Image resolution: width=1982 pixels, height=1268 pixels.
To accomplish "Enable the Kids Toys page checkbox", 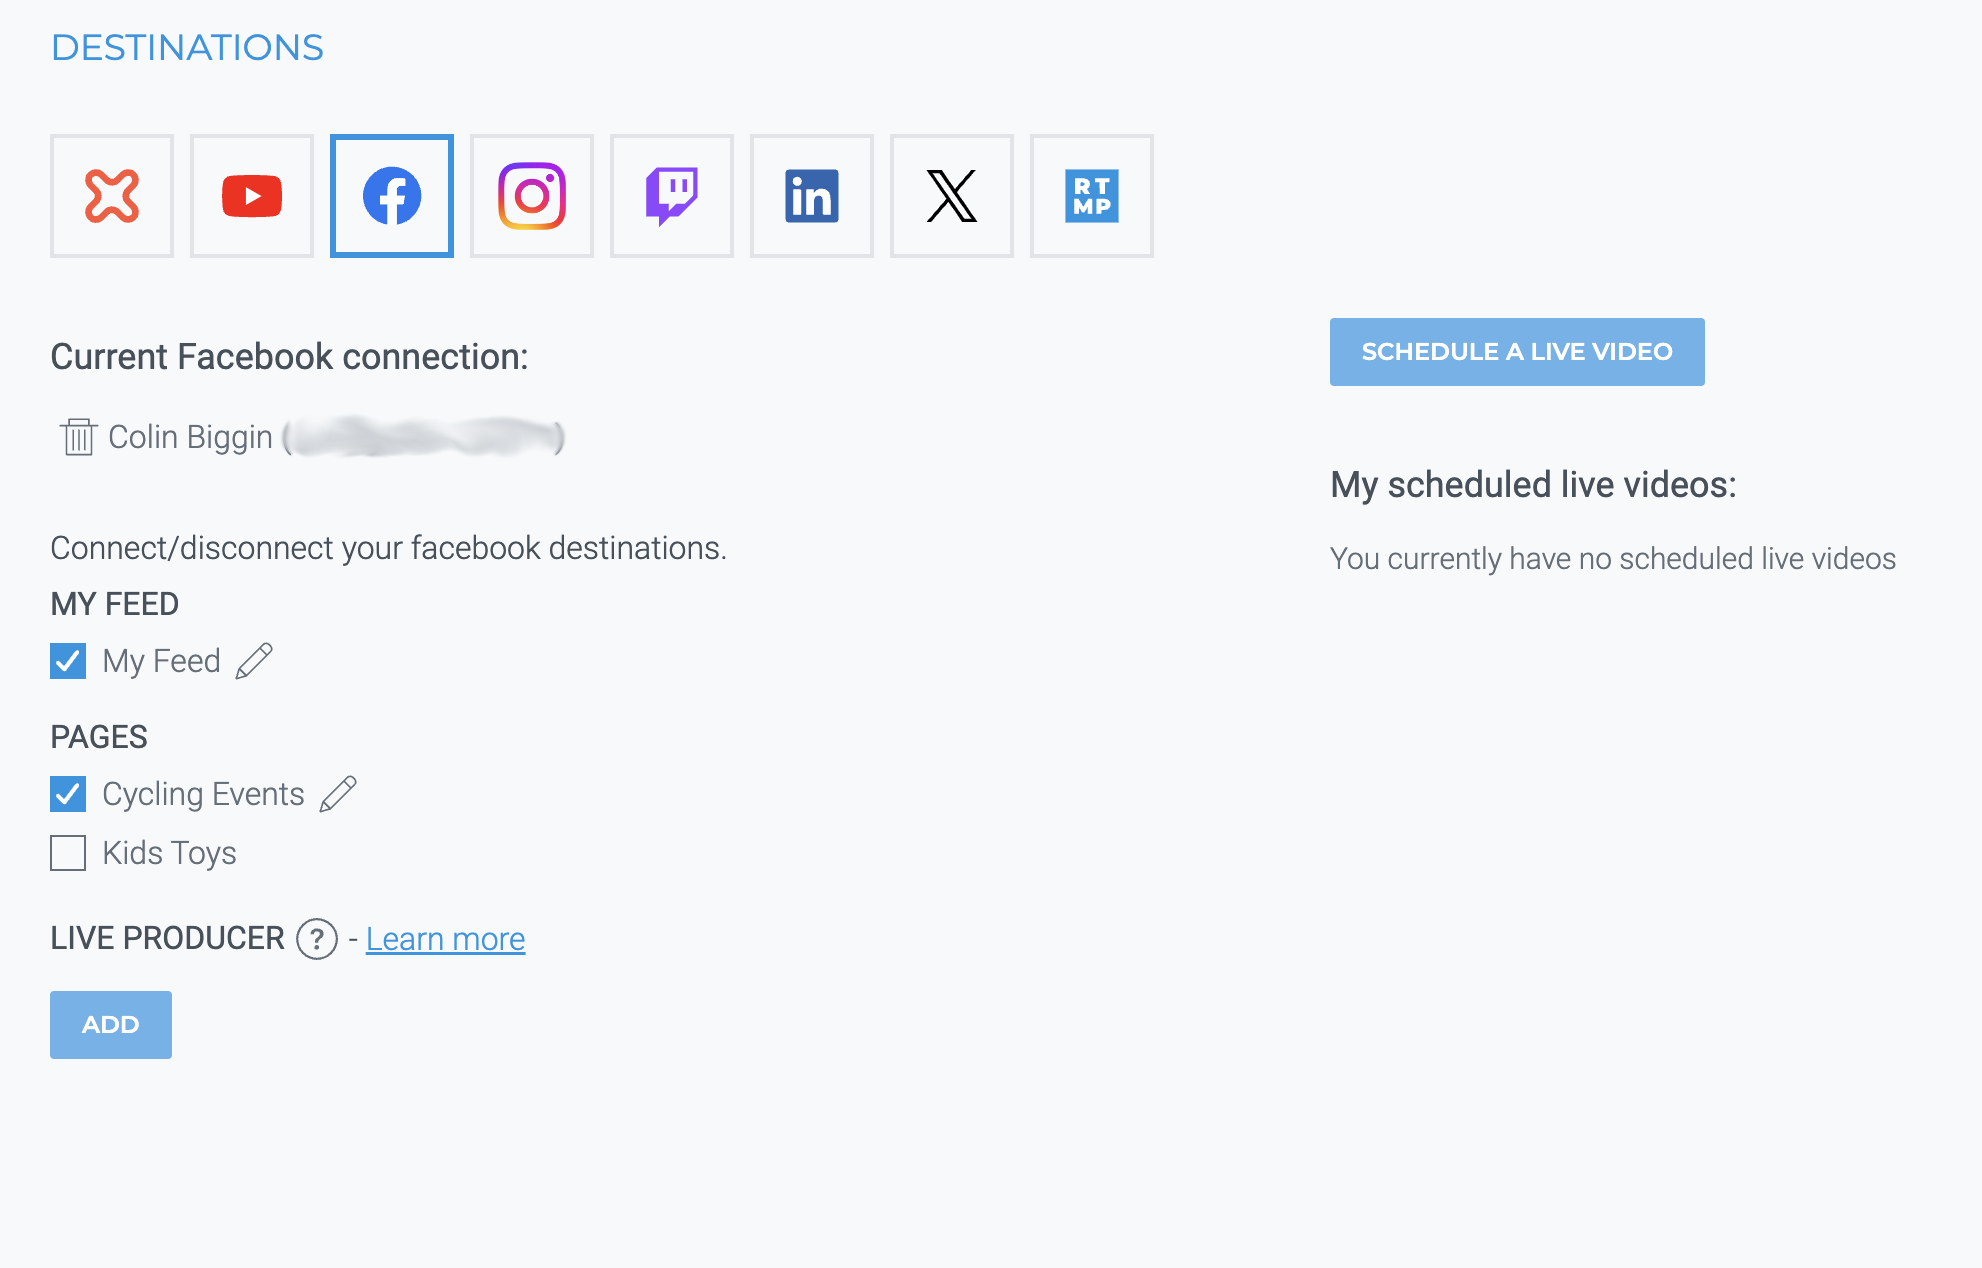I will (x=68, y=853).
